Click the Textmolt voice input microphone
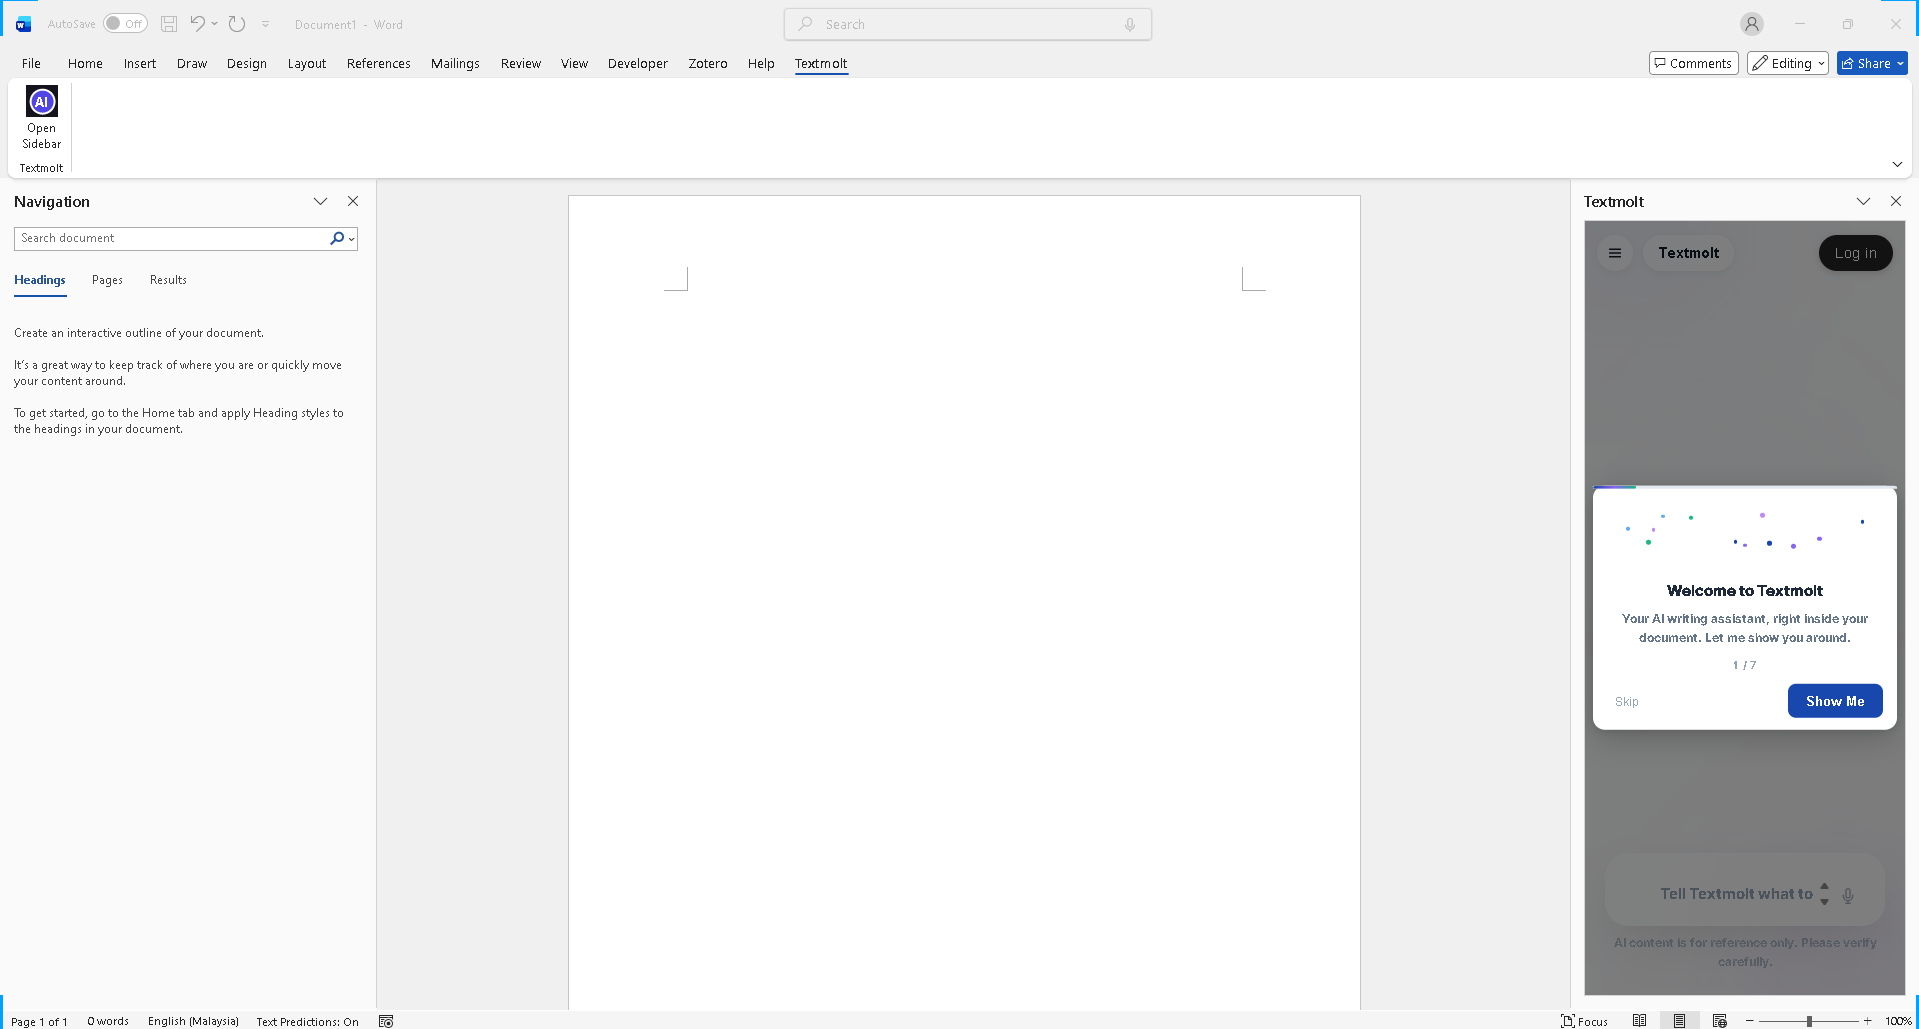 [1848, 895]
